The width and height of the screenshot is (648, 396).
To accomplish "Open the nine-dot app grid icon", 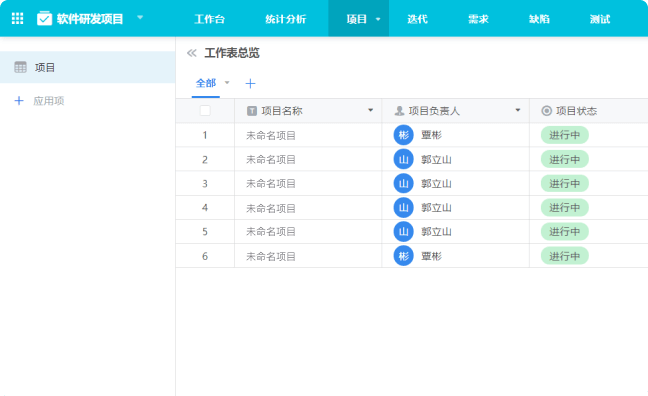I will click(17, 19).
